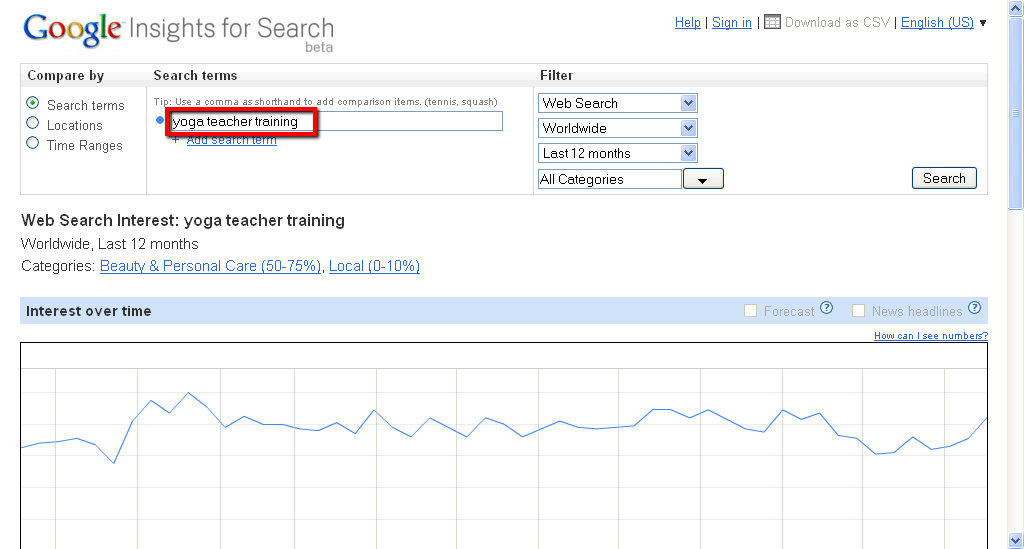The height and width of the screenshot is (549, 1024).
Task: Click the yoga teacher training search field
Action: pyautogui.click(x=336, y=122)
